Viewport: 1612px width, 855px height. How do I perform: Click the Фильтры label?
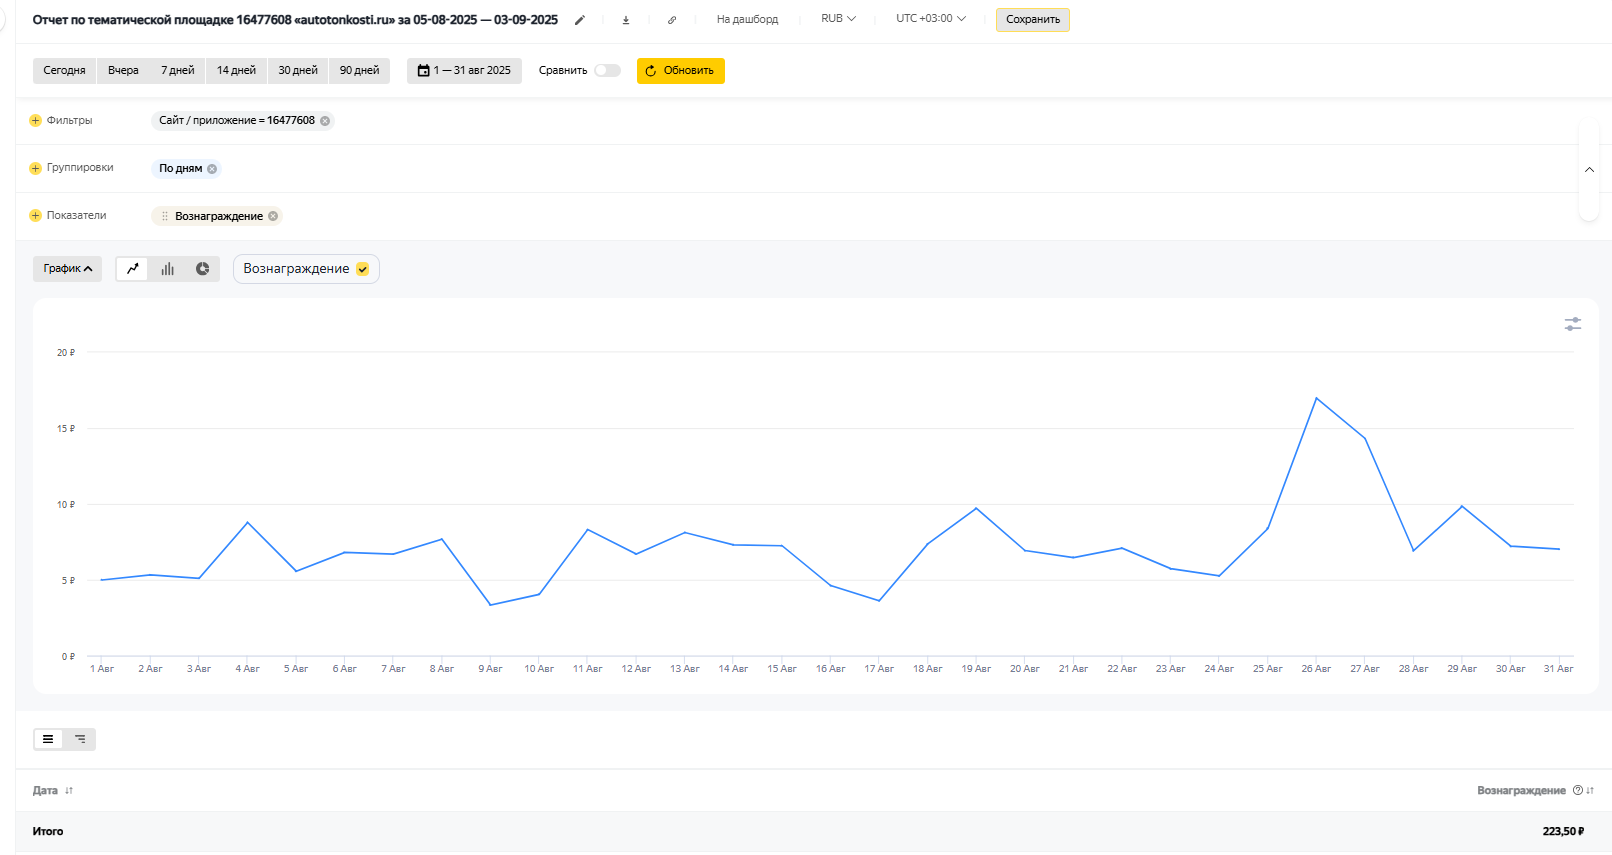(x=69, y=120)
